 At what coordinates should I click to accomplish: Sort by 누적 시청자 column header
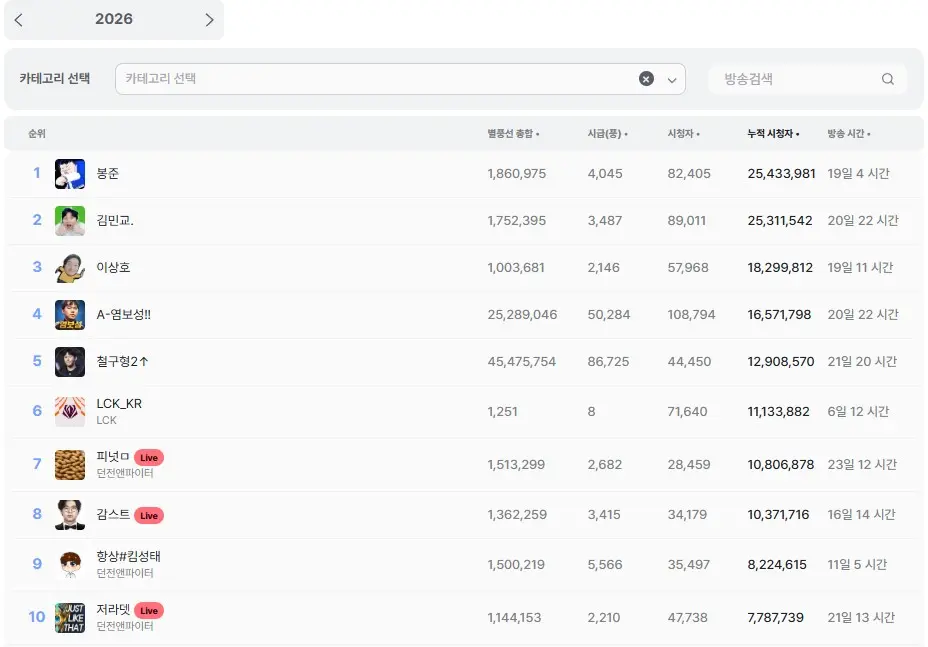[773, 134]
